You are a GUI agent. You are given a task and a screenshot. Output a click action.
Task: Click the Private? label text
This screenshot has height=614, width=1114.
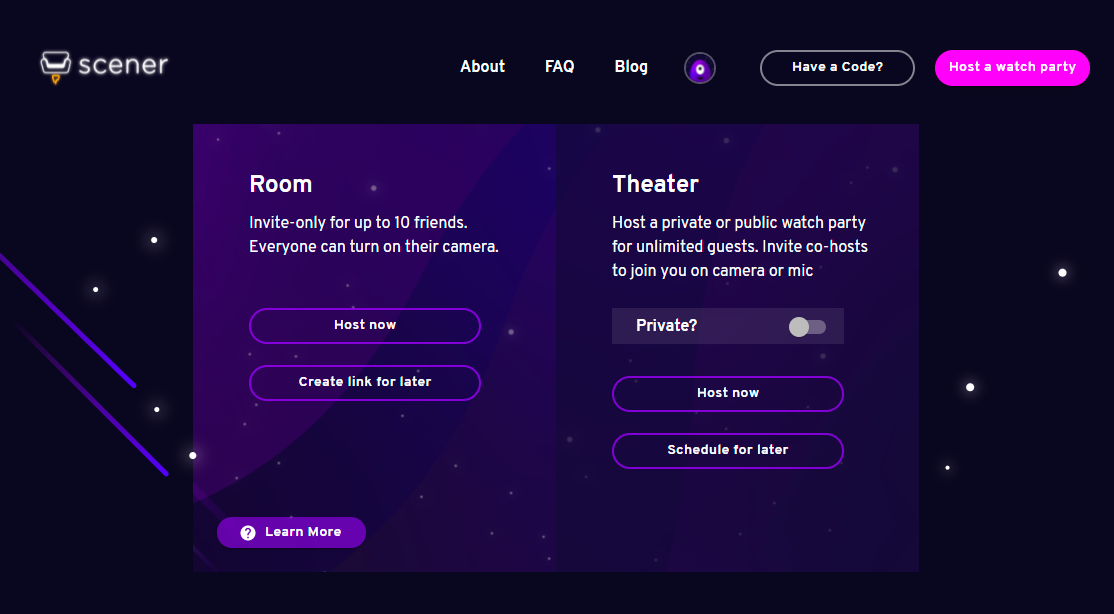pos(666,325)
